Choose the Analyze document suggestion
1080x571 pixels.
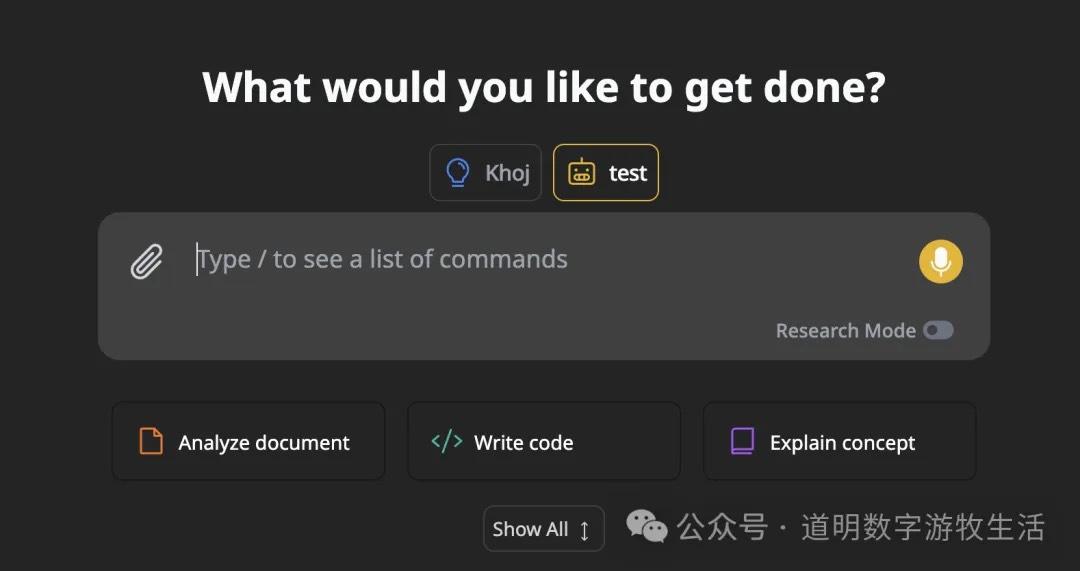[x=248, y=442]
